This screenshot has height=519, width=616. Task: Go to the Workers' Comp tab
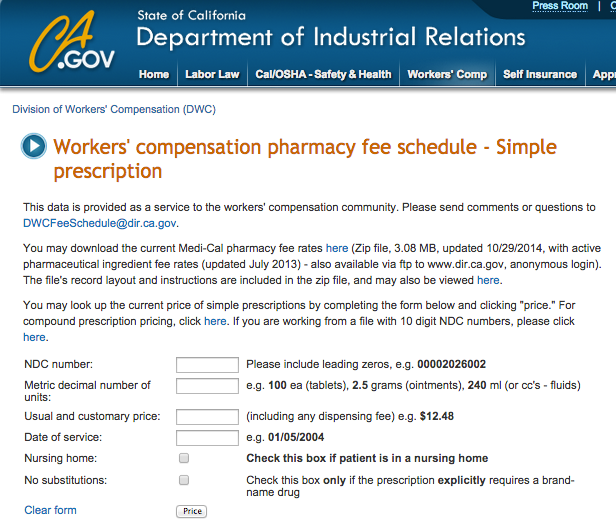click(447, 74)
